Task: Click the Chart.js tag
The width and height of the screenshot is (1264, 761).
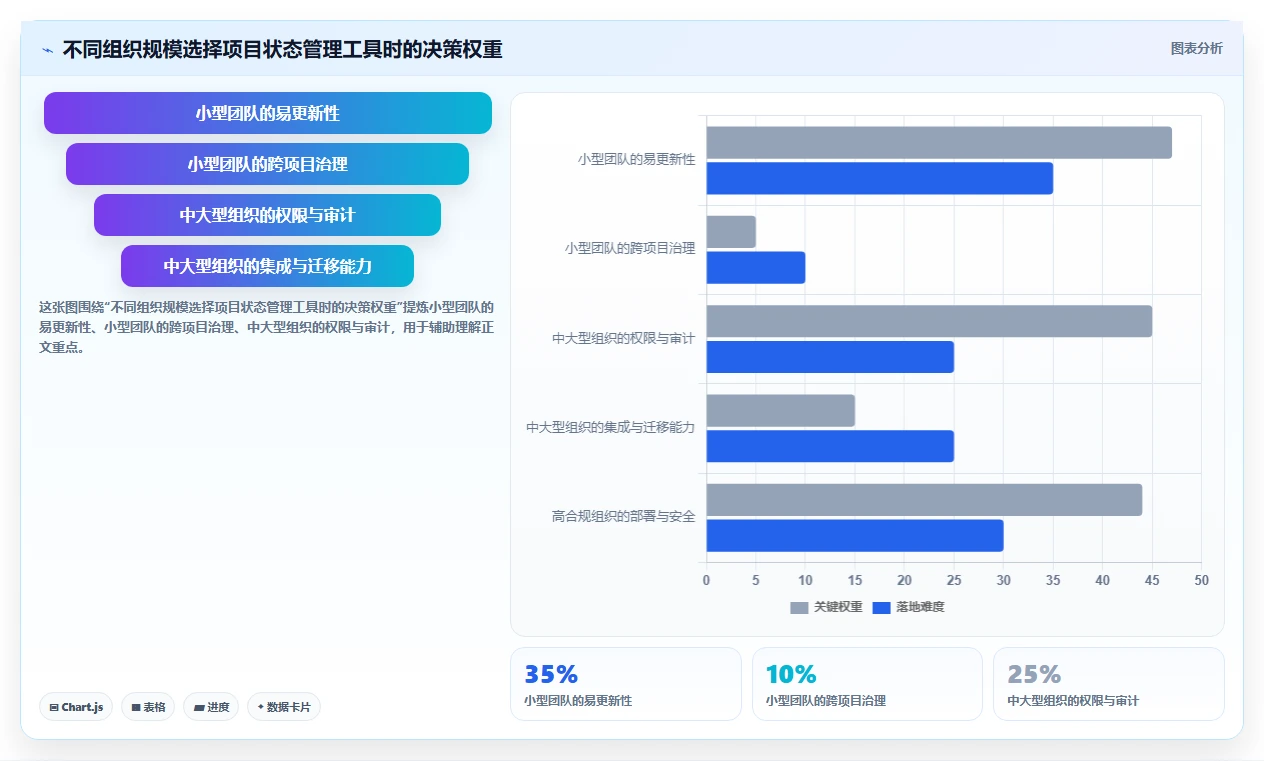Action: pyautogui.click(x=77, y=707)
